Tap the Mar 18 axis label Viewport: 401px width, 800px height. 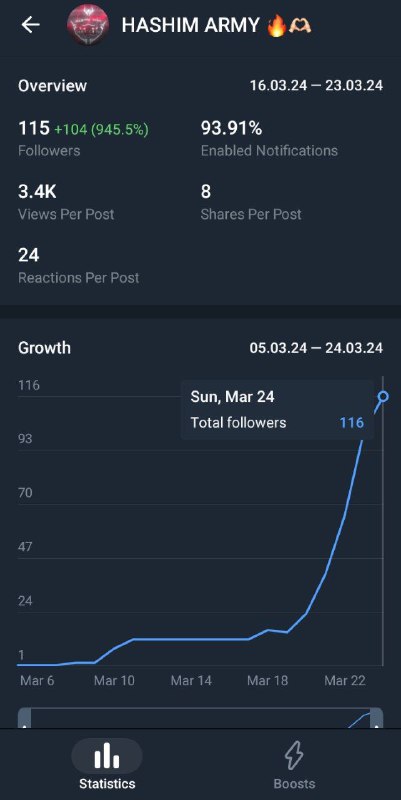point(267,680)
